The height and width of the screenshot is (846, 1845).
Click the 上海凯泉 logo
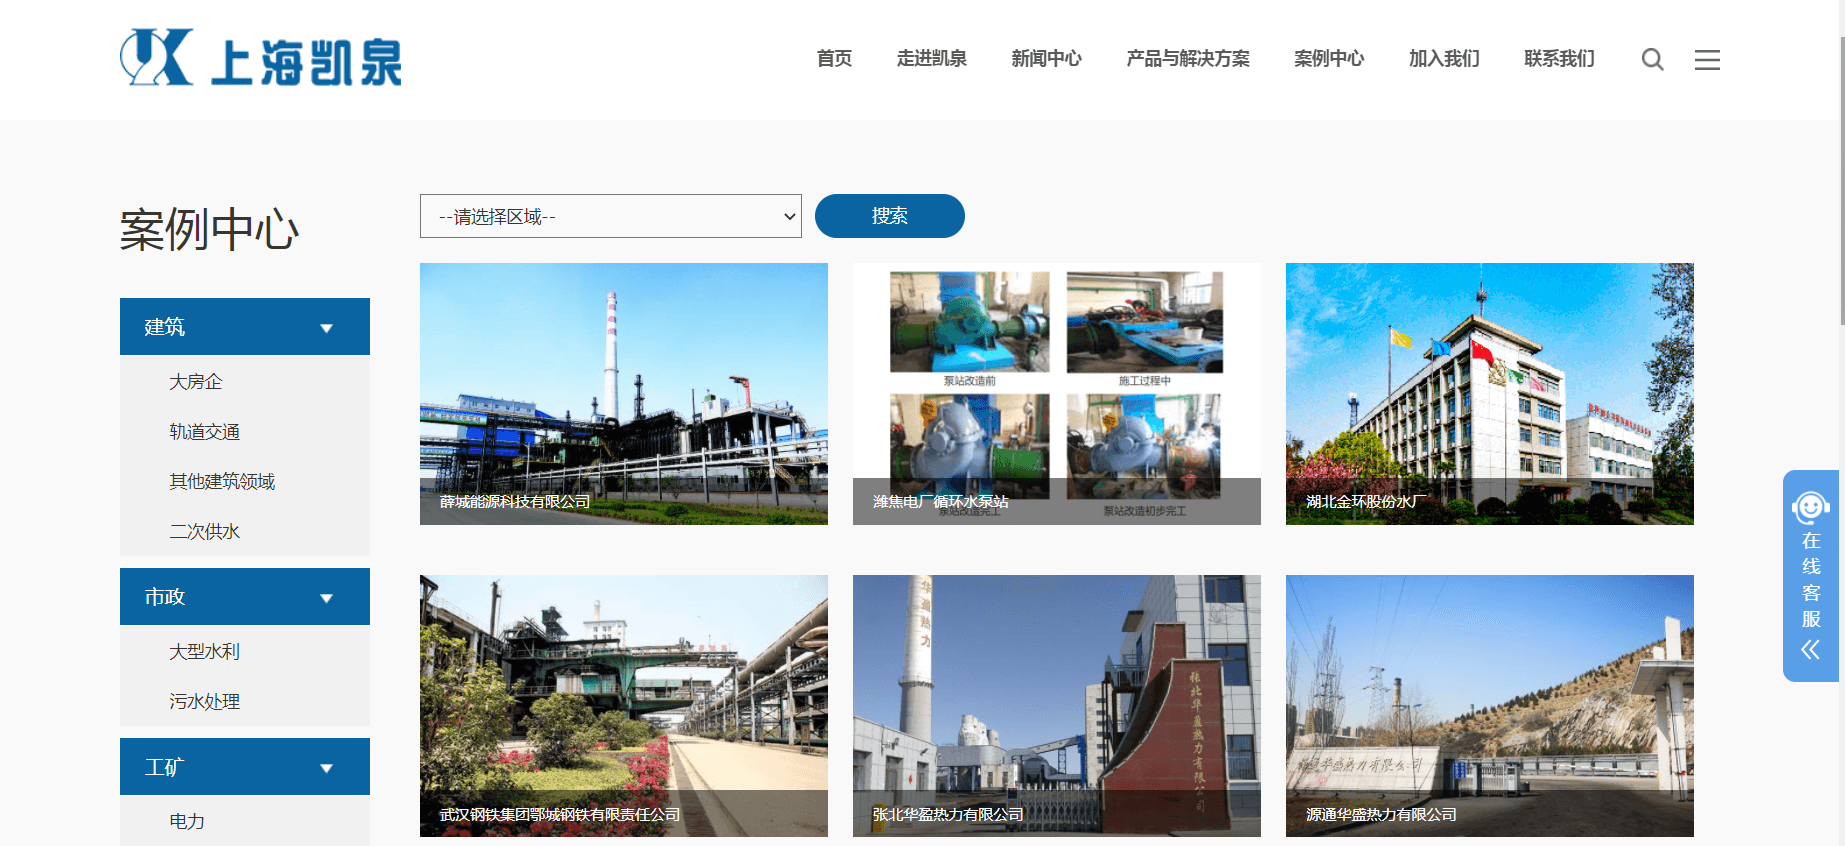pyautogui.click(x=261, y=58)
